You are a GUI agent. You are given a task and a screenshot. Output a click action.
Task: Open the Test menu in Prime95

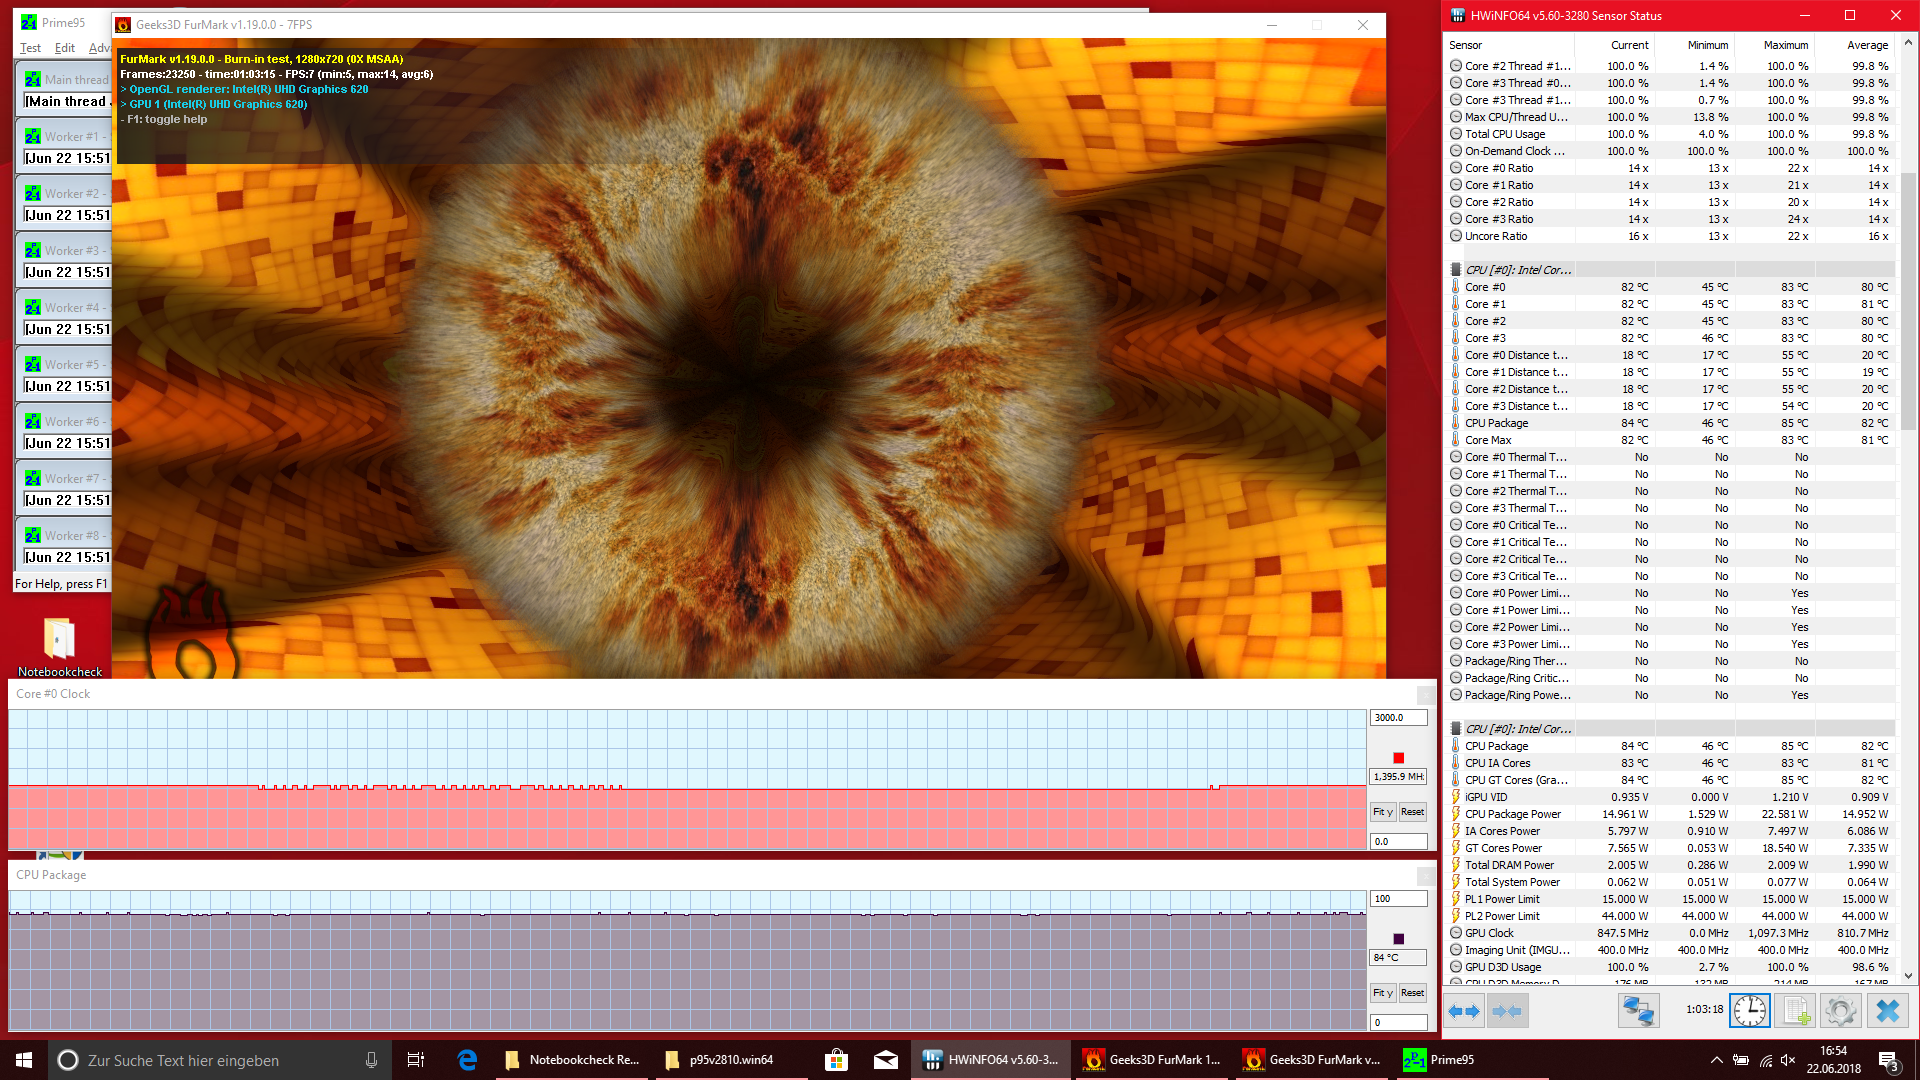point(30,48)
